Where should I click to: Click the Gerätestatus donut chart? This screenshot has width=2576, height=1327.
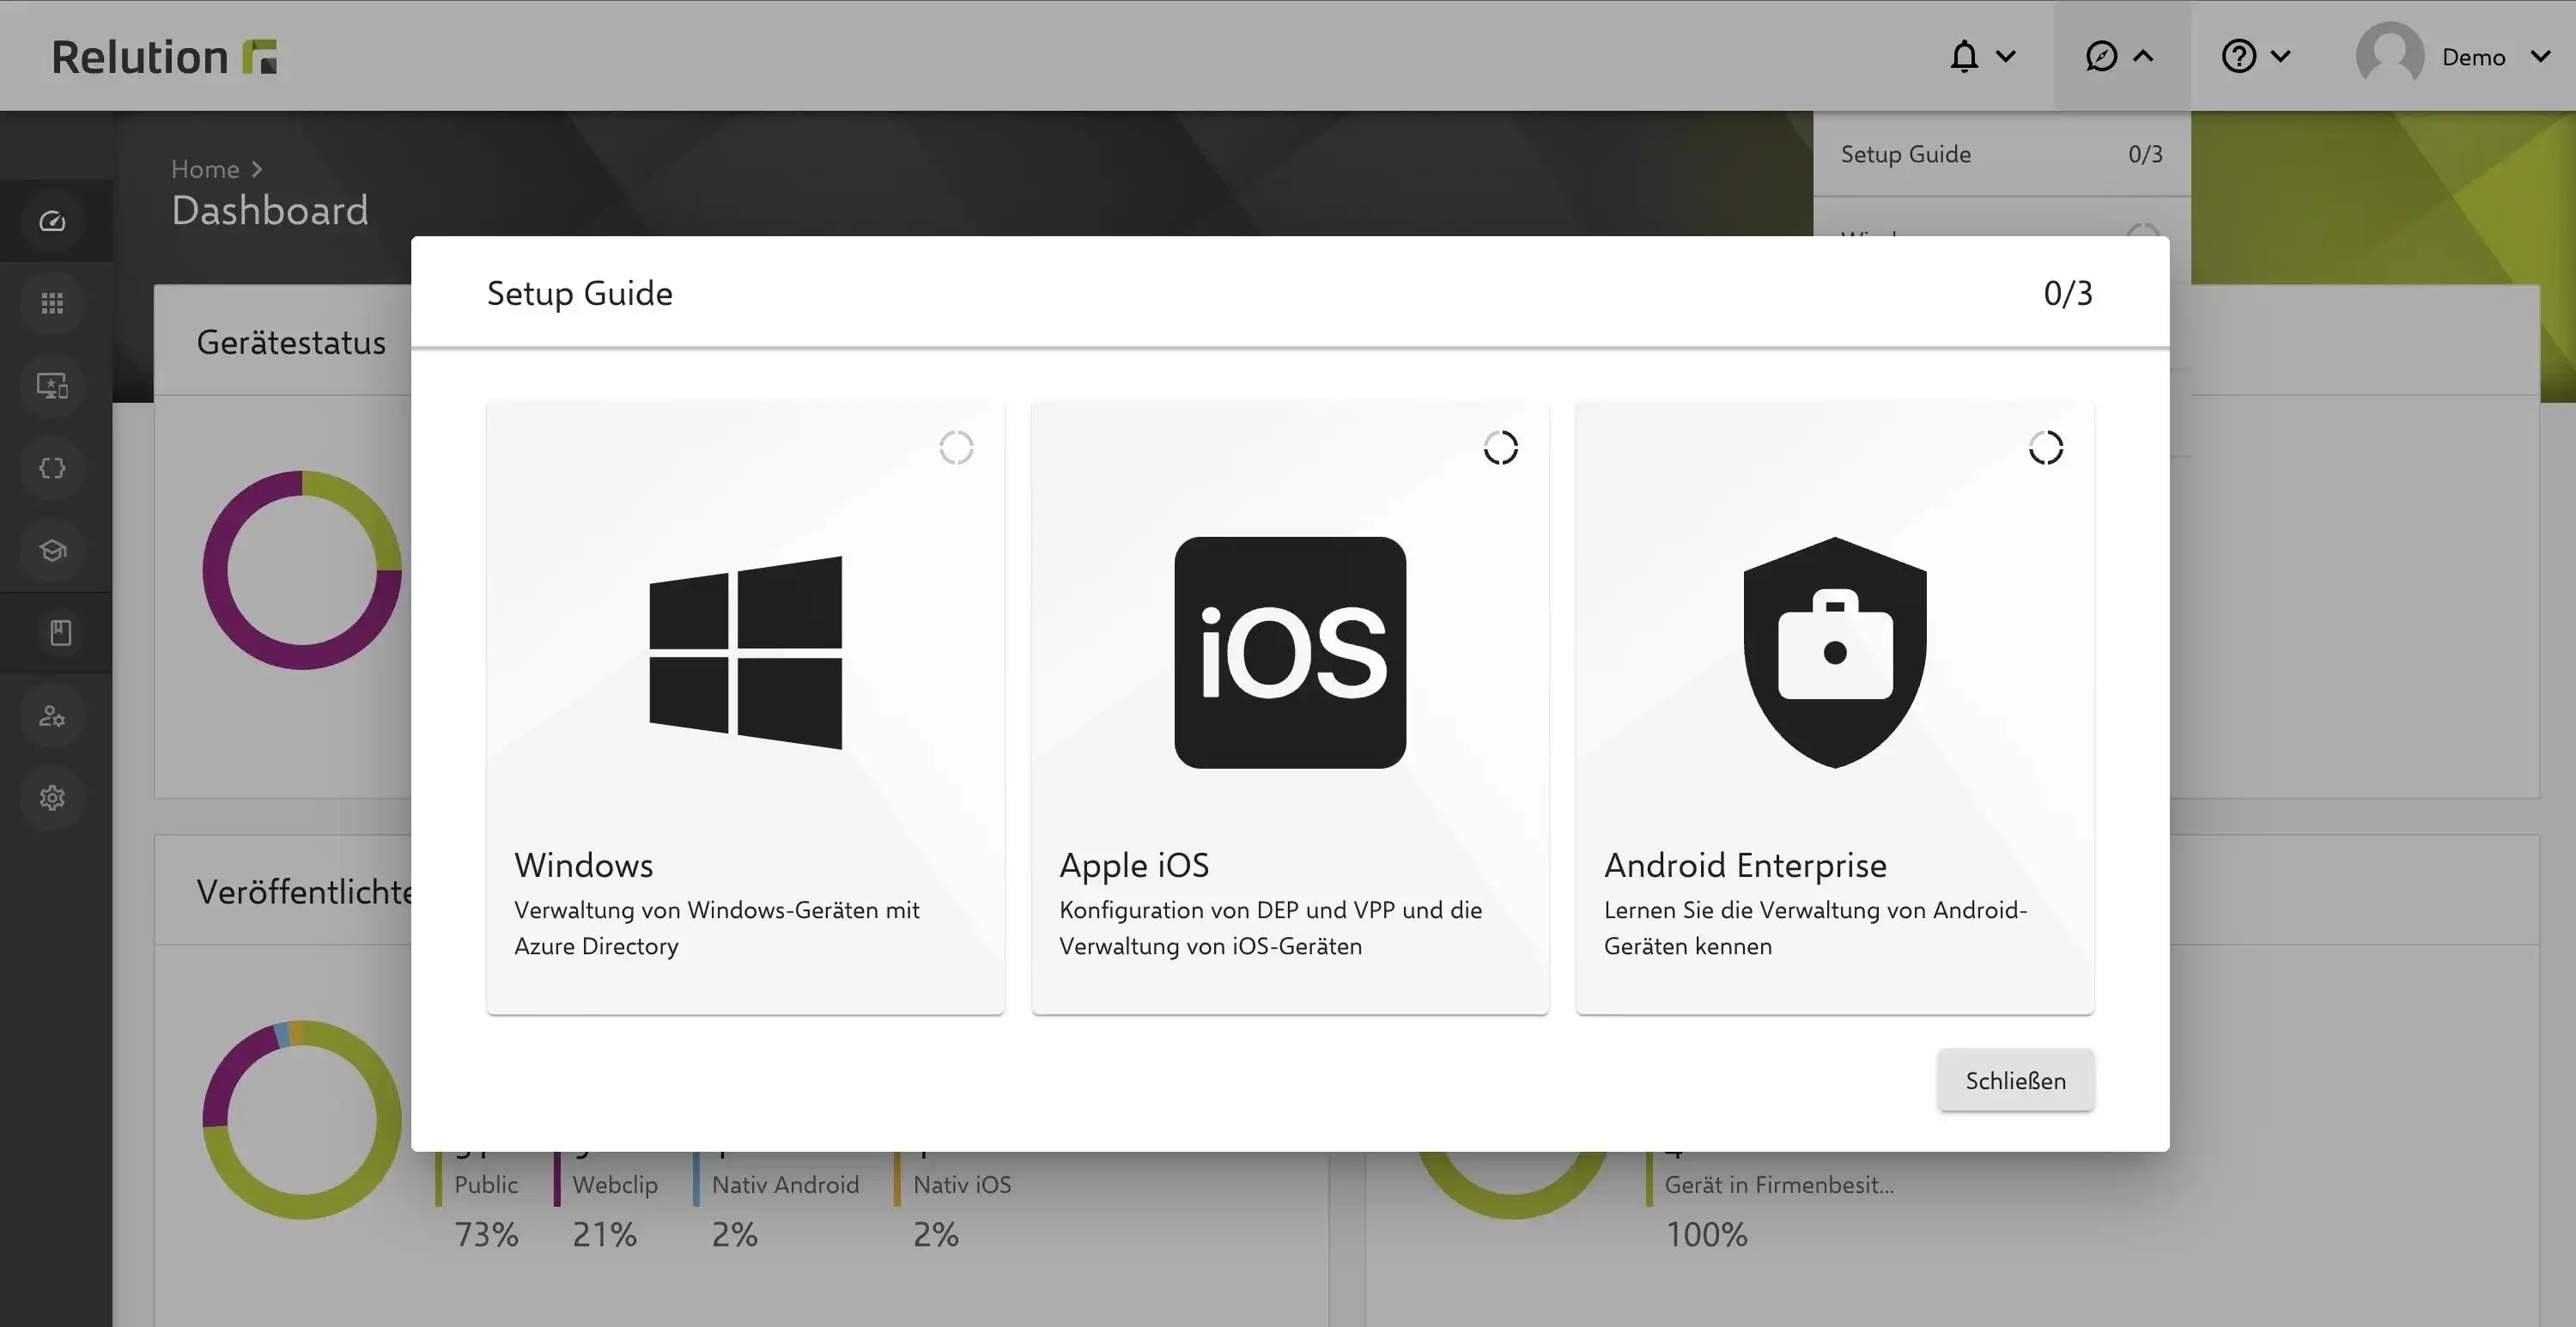(302, 570)
